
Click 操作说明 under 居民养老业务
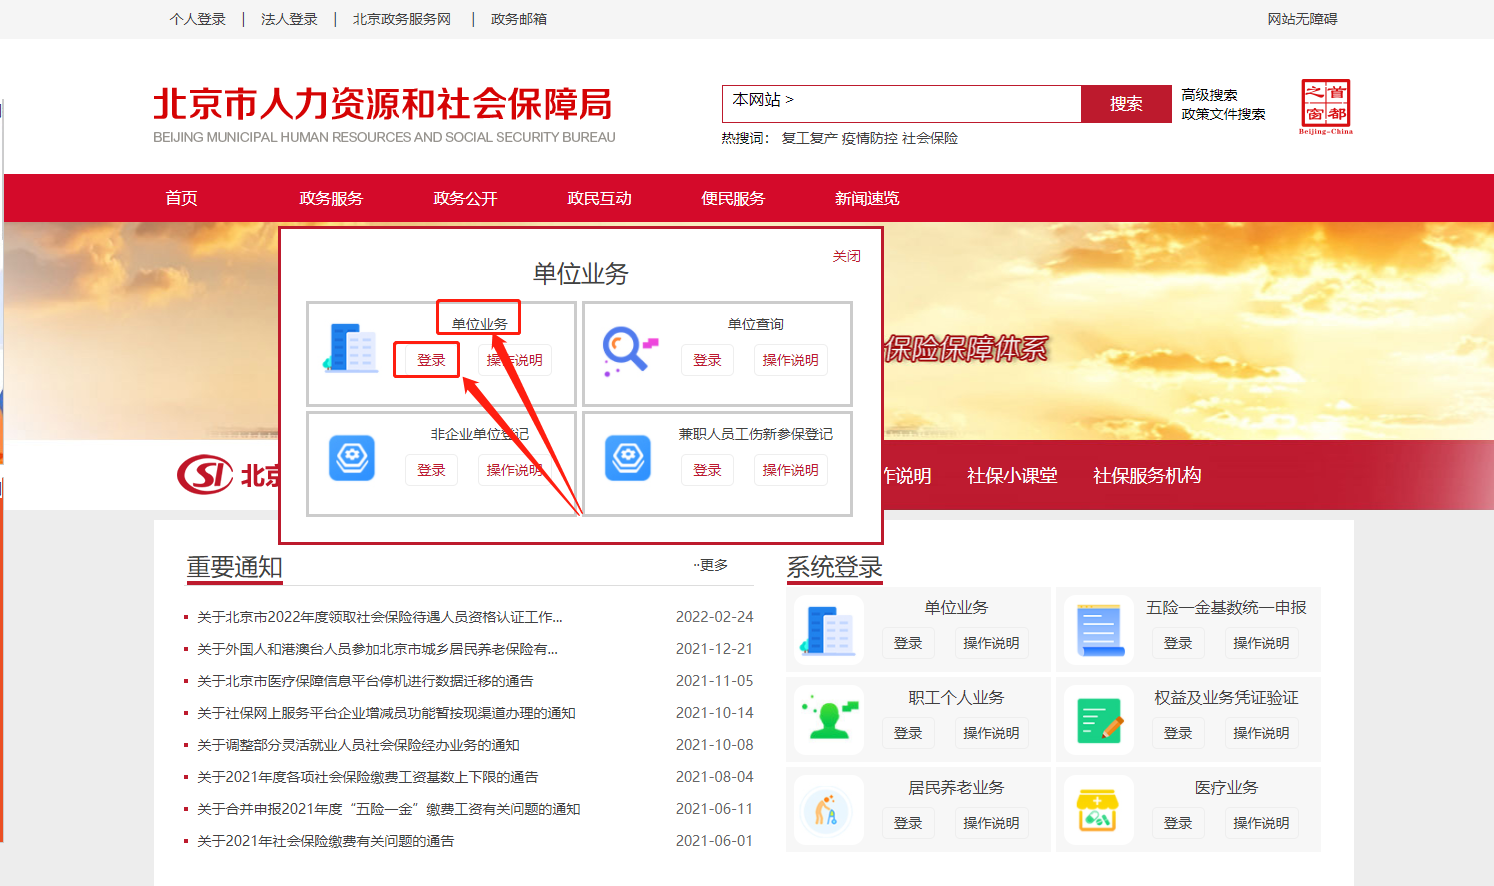pos(991,823)
